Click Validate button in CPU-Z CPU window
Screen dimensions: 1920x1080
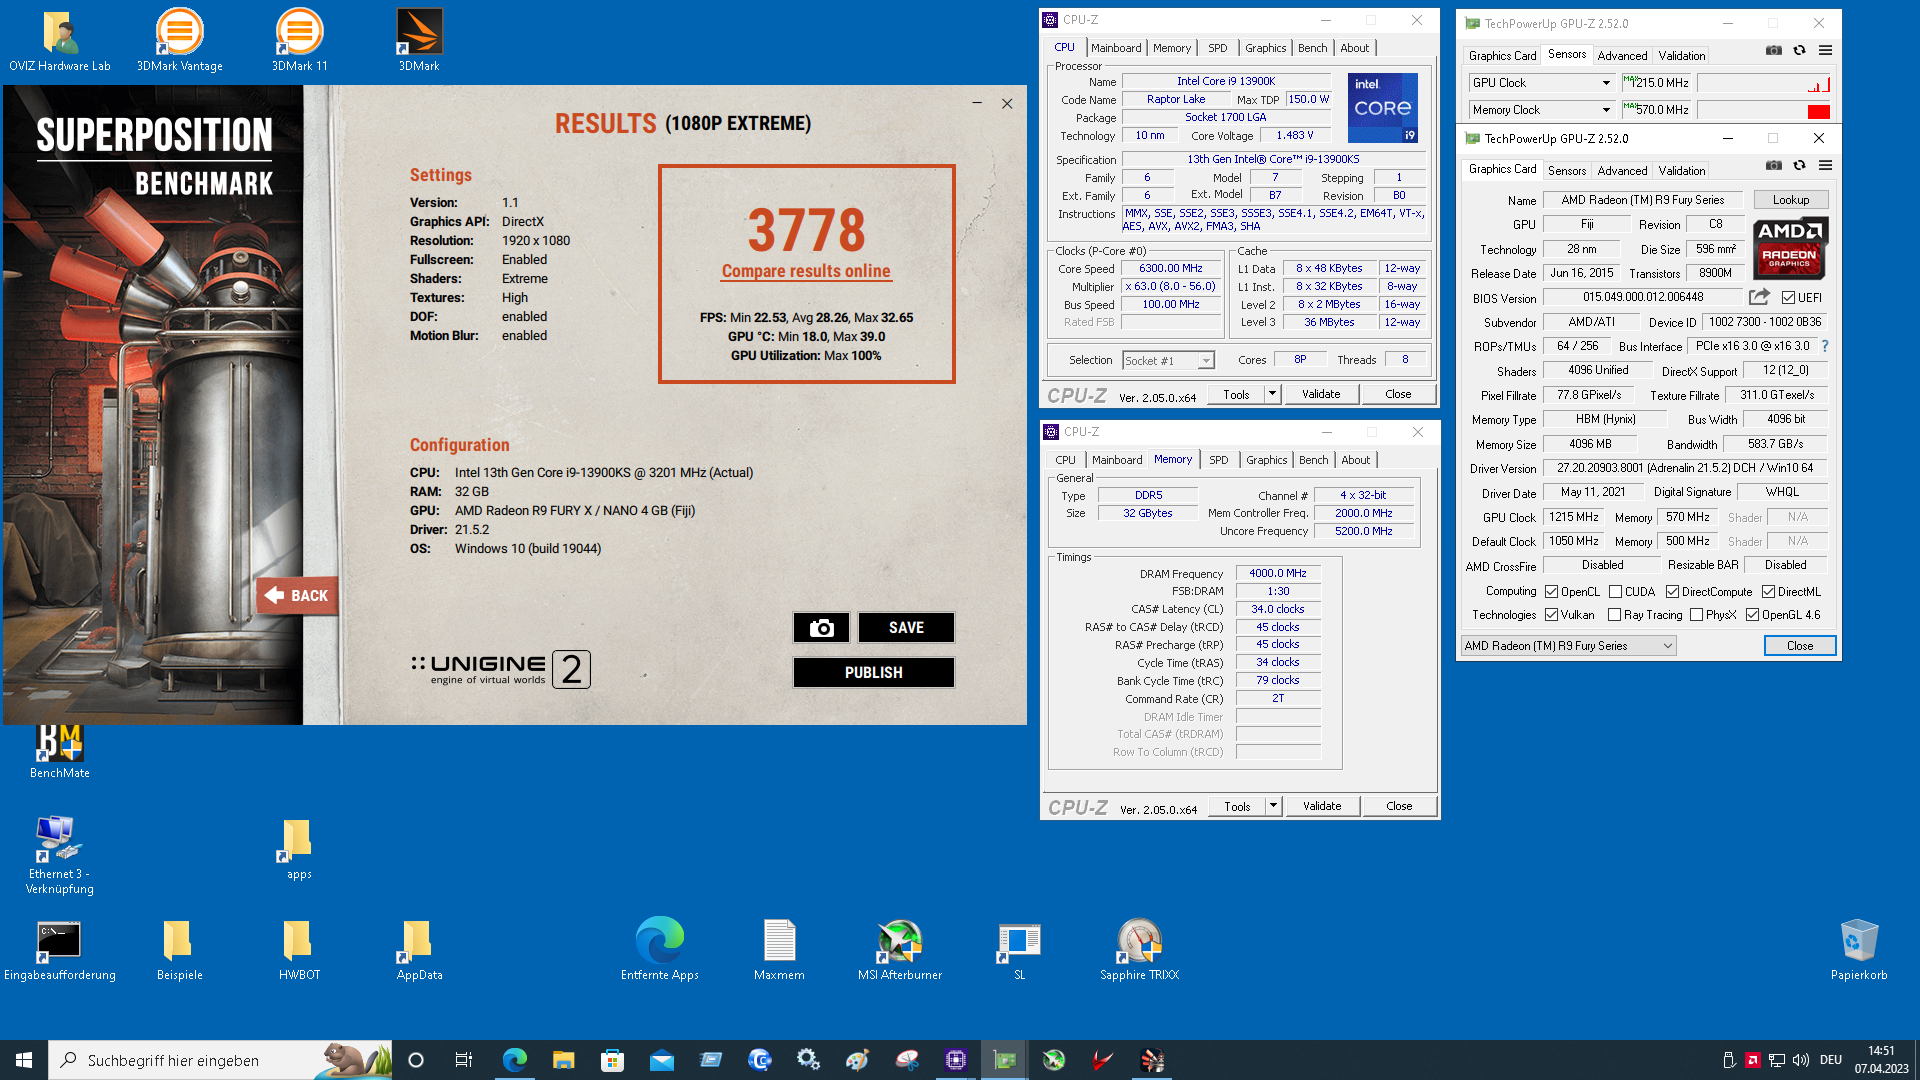pyautogui.click(x=1321, y=394)
